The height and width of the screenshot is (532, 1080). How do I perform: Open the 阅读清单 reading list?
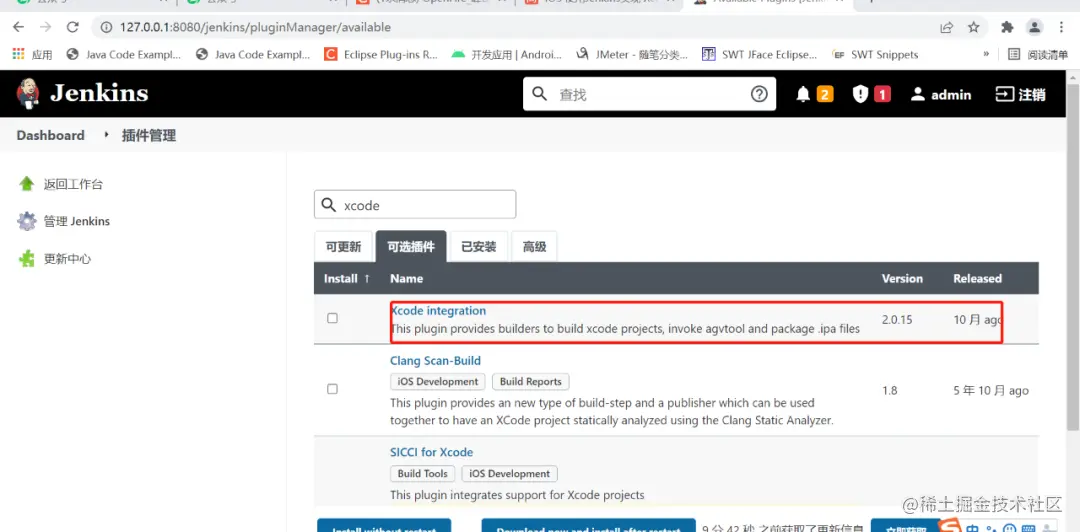pyautogui.click(x=1038, y=54)
